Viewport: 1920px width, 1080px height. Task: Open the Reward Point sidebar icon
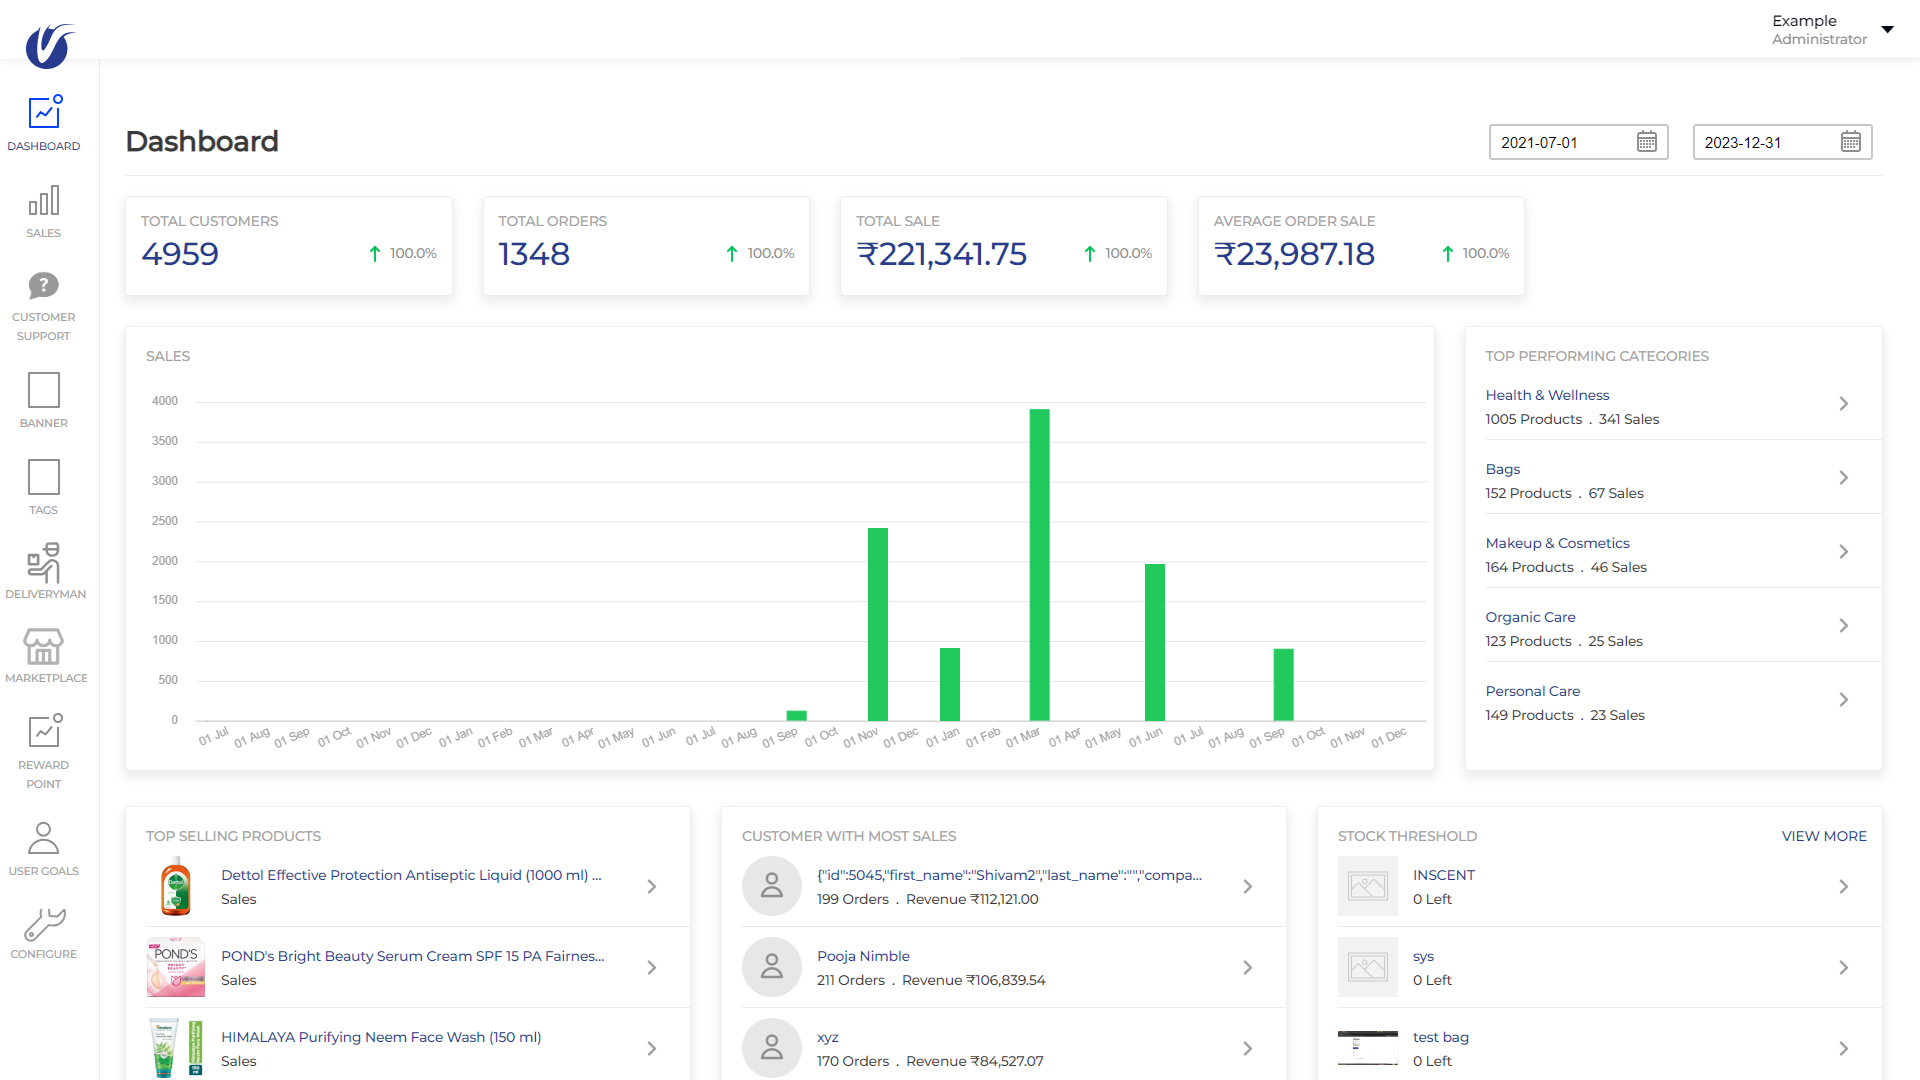pyautogui.click(x=43, y=732)
